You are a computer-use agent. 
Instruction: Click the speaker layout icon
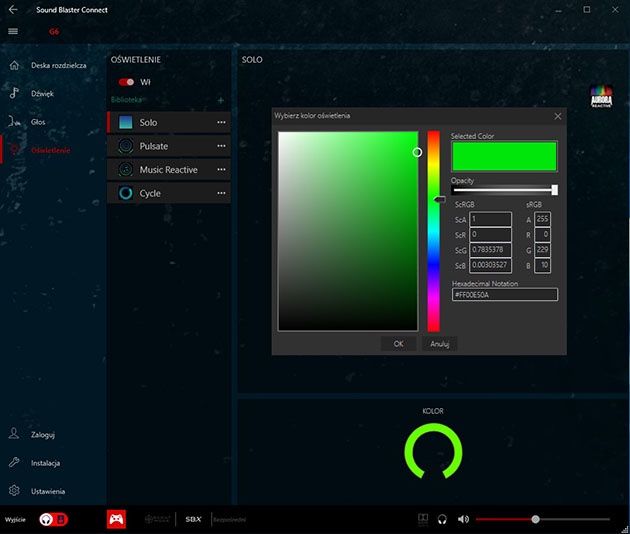[x=423, y=519]
